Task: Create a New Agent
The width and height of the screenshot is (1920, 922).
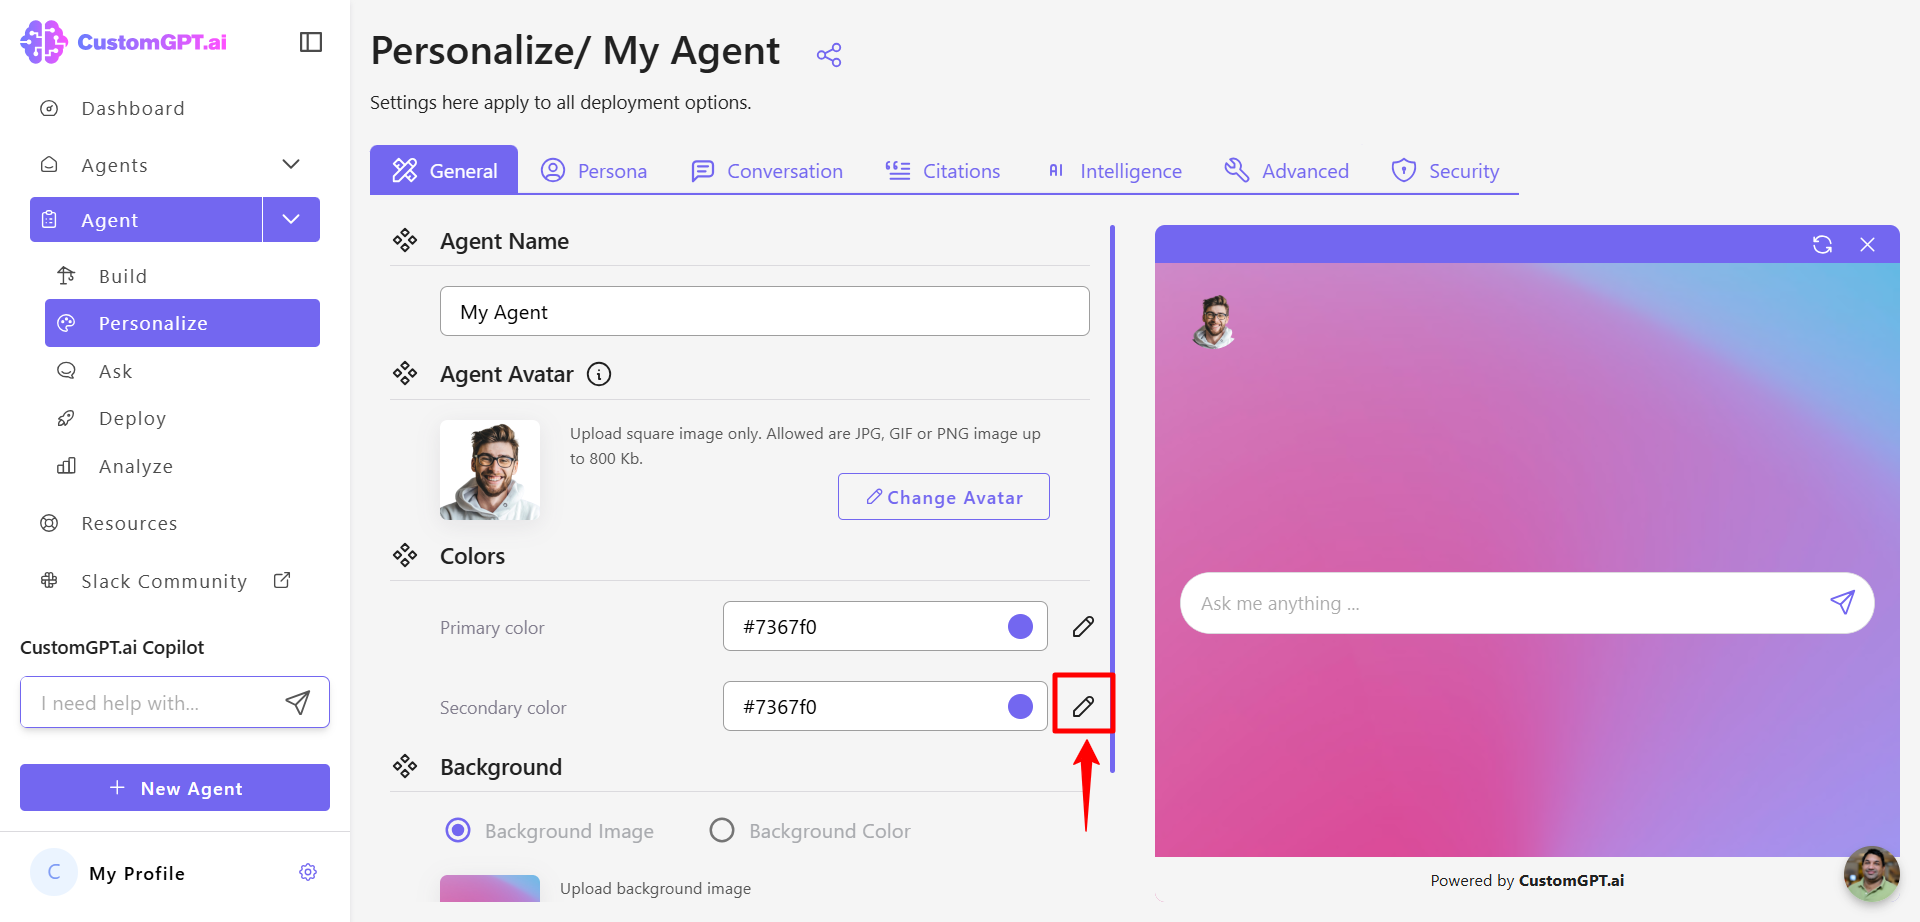Action: click(x=175, y=788)
